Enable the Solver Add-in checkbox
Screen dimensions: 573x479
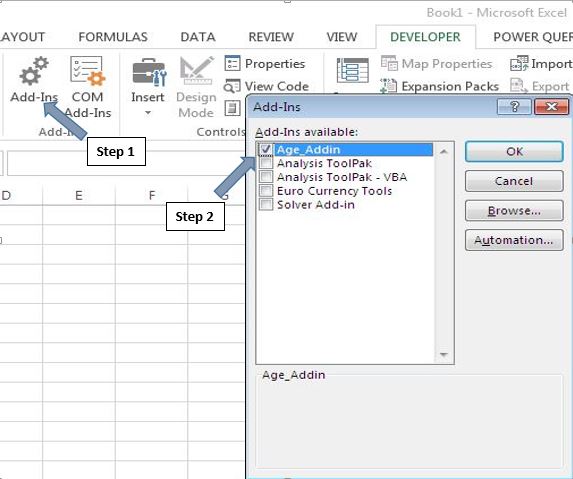coord(266,205)
